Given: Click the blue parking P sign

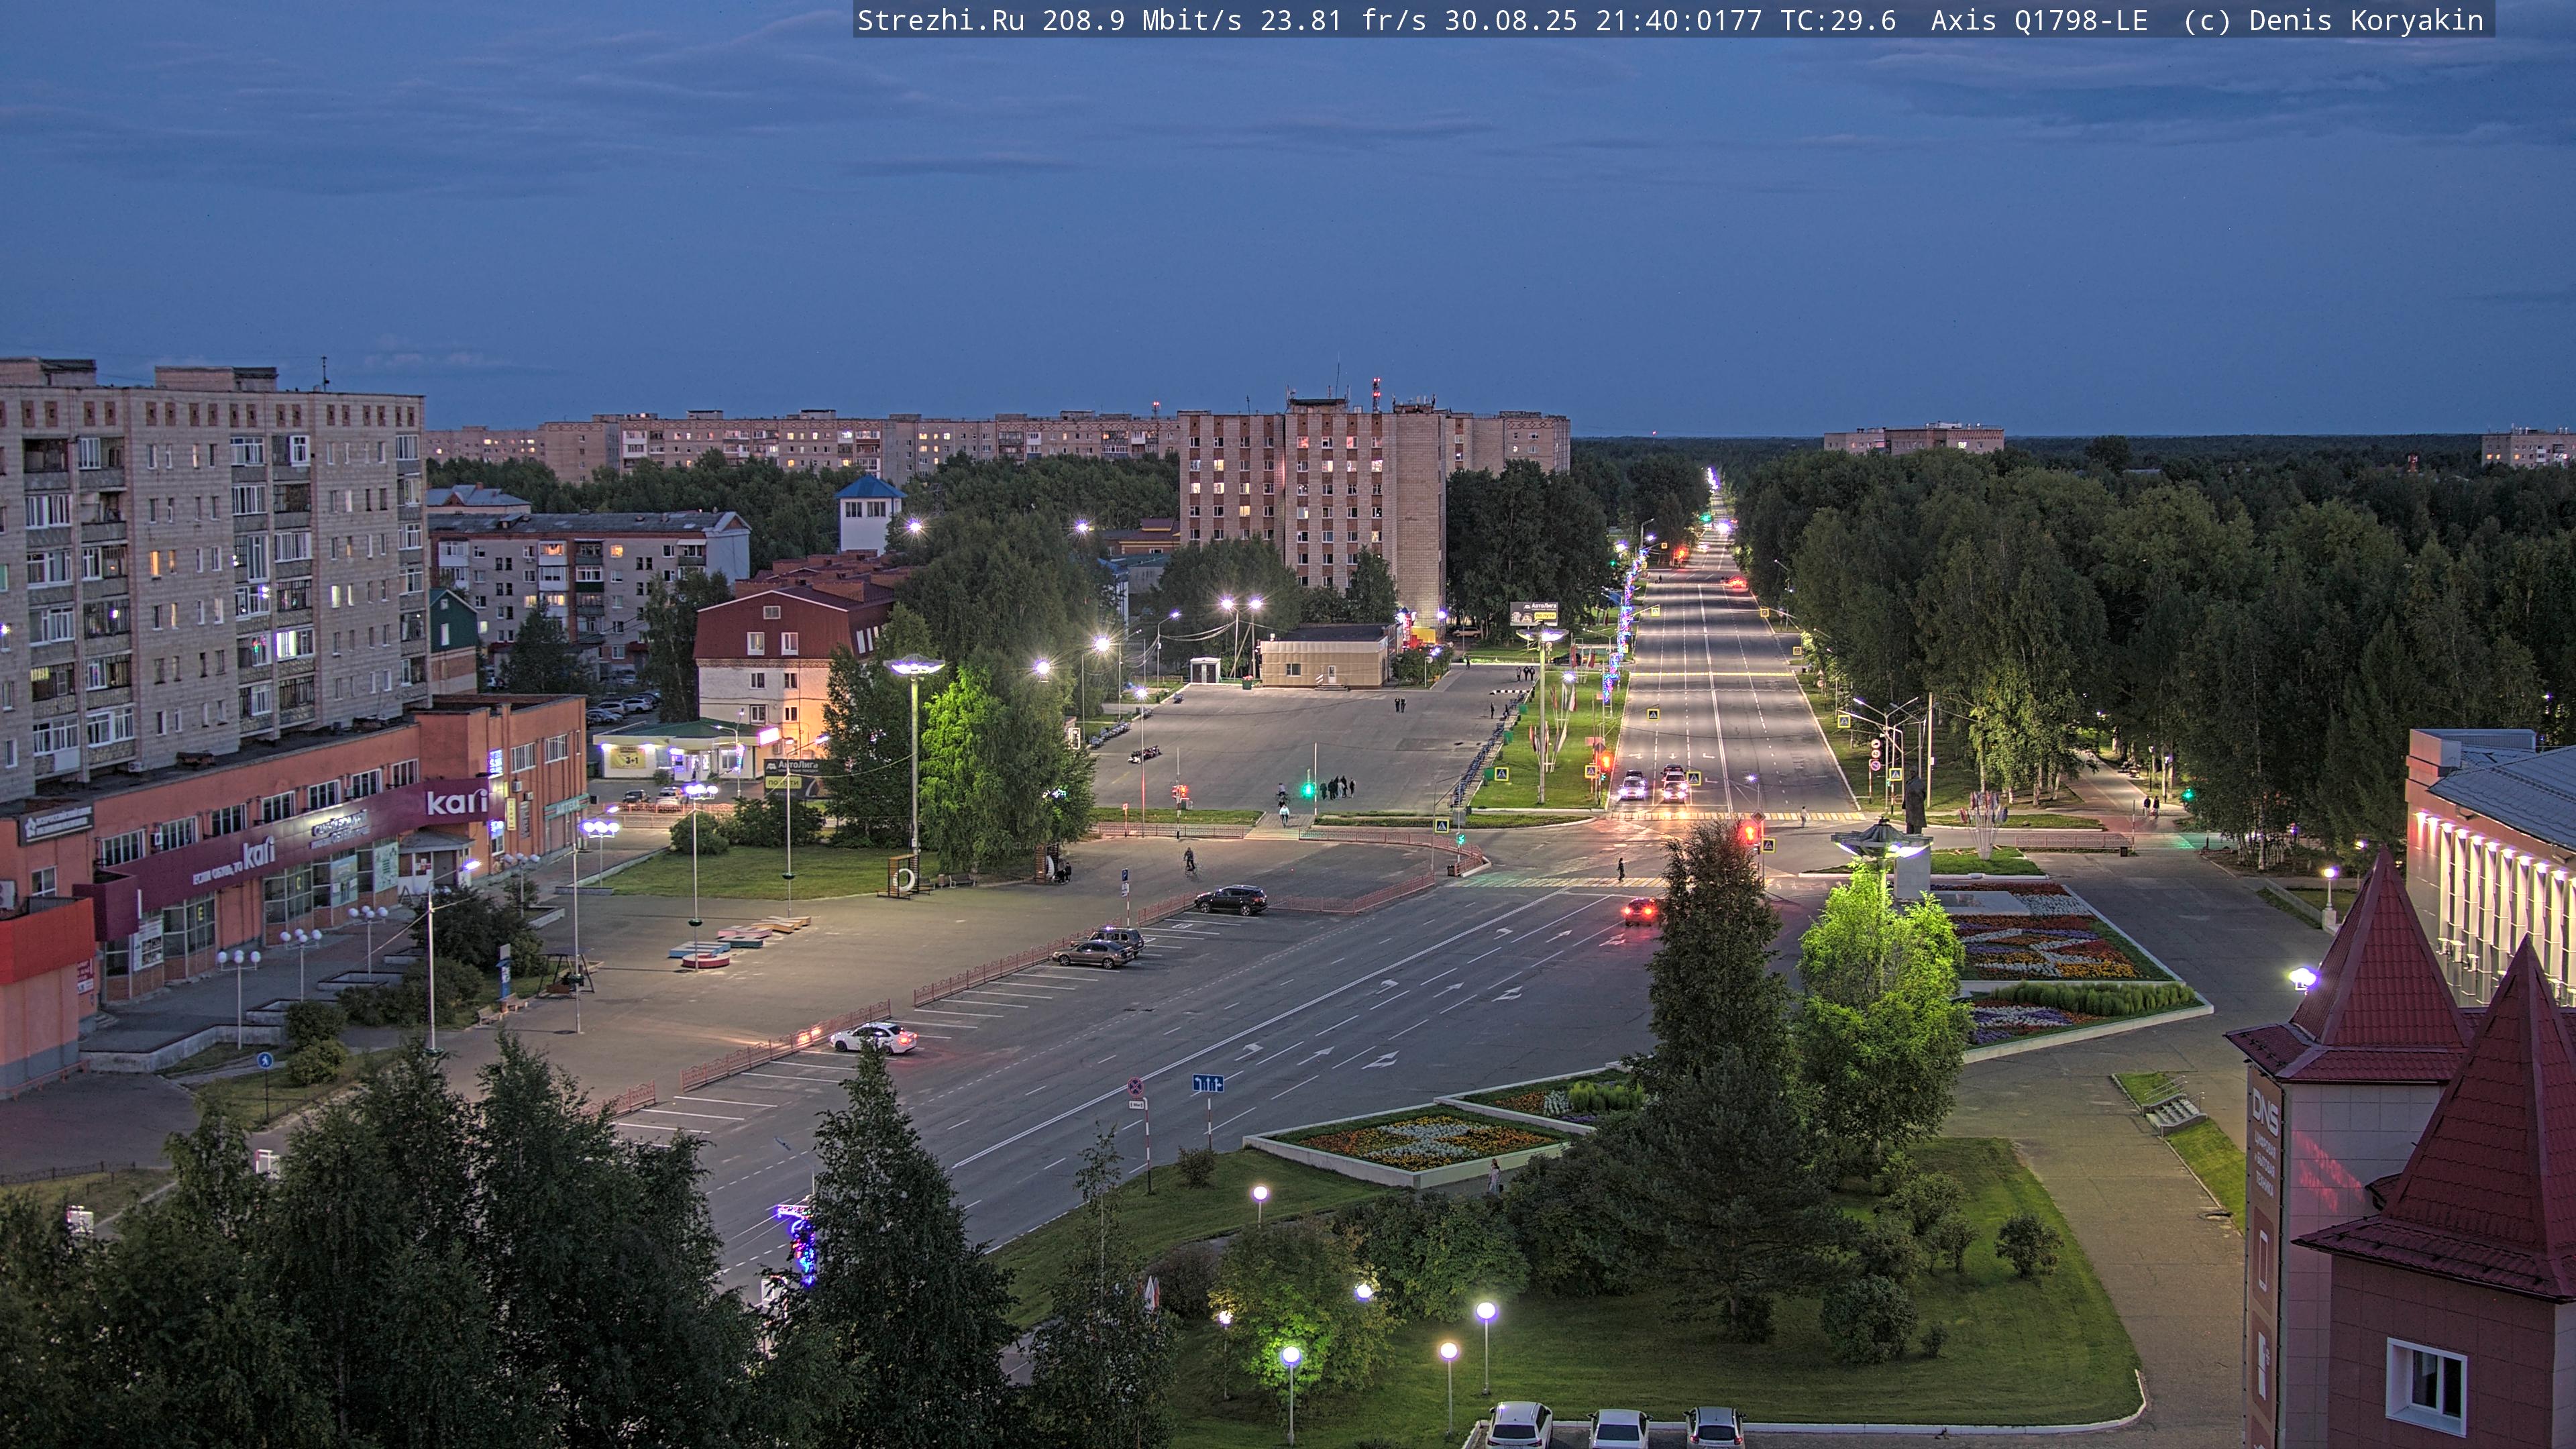Looking at the screenshot, I should (x=1125, y=875).
